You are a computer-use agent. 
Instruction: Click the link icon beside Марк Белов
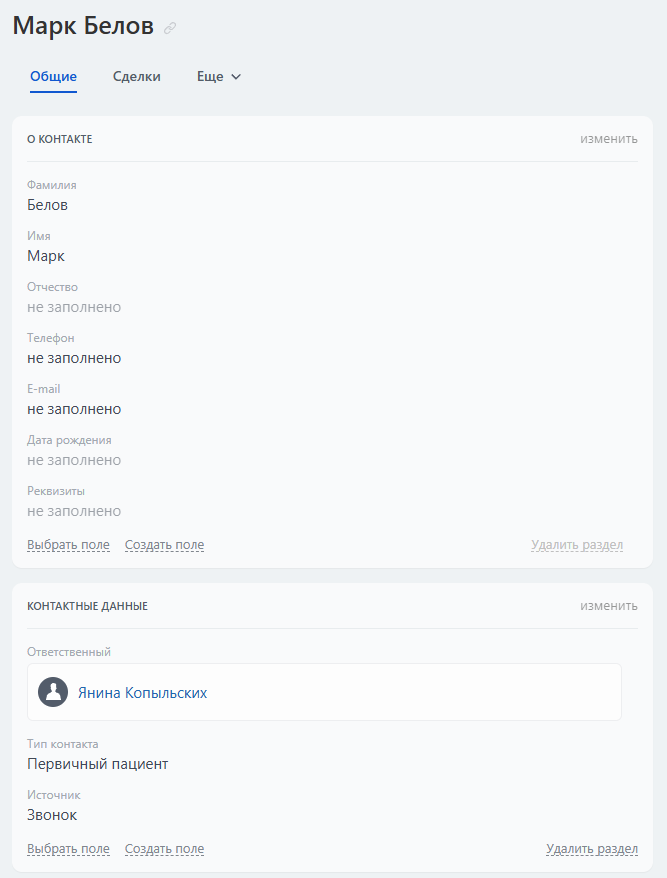[x=170, y=29]
